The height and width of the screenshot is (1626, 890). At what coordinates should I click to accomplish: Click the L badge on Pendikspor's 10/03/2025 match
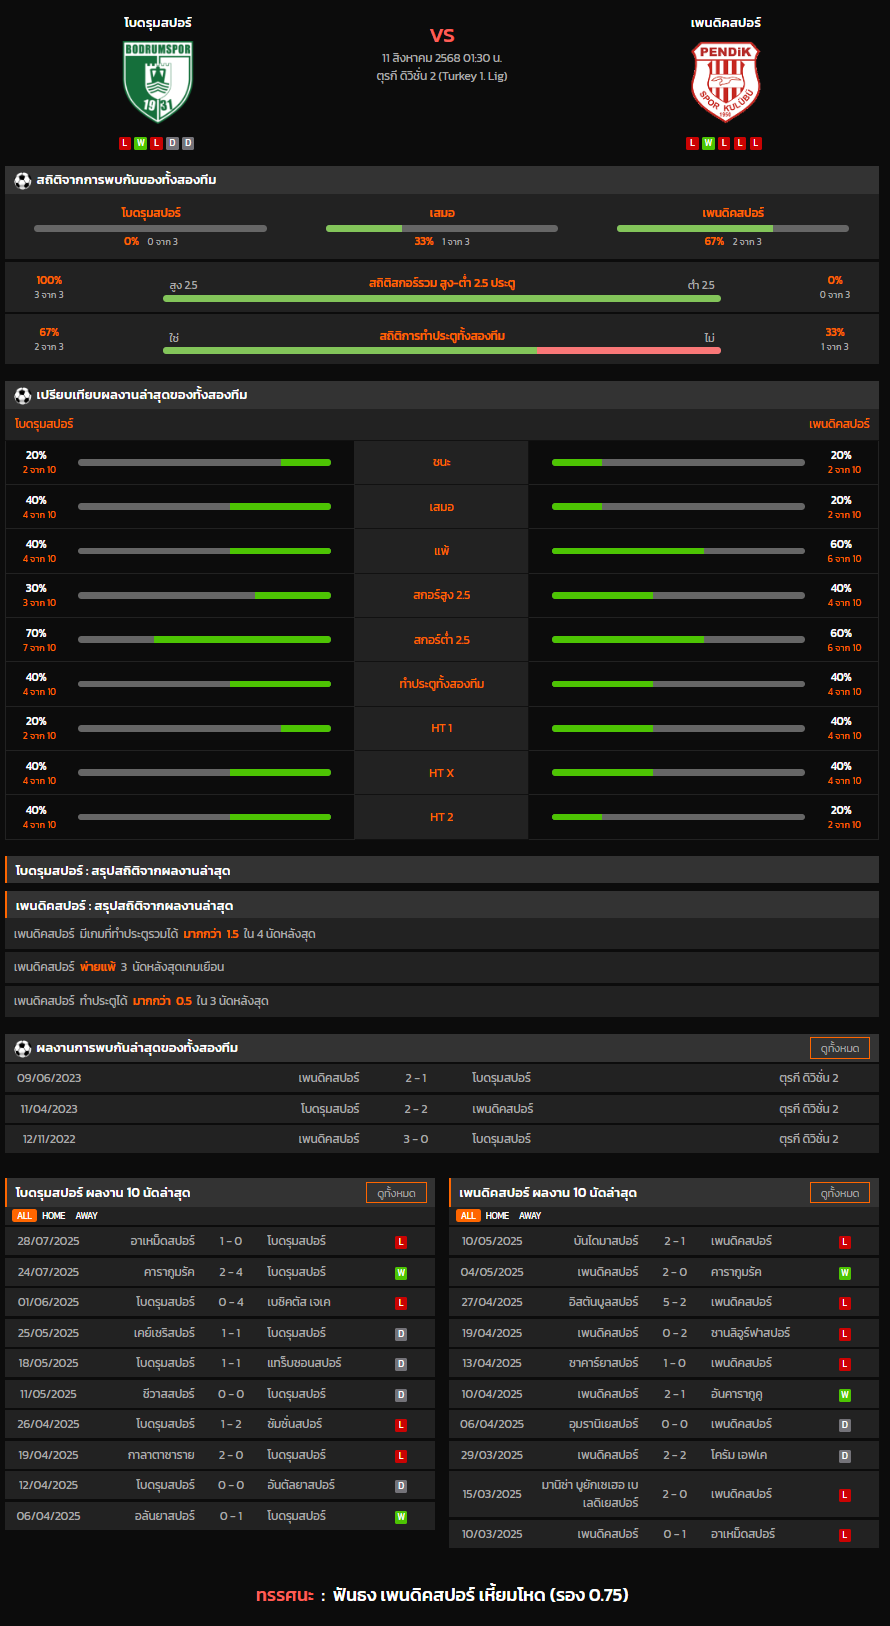point(845,1535)
